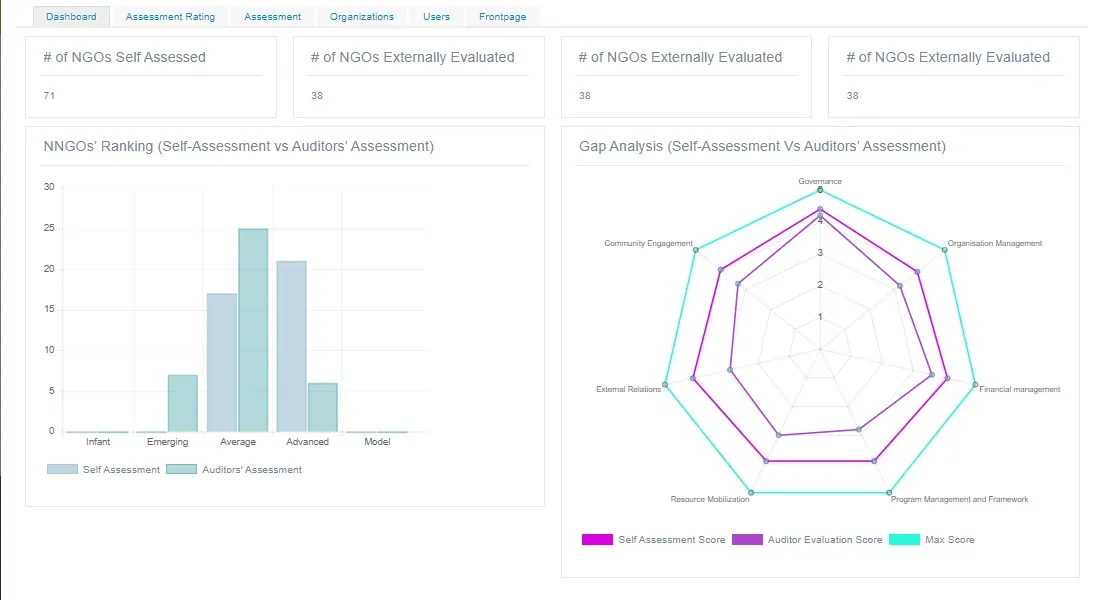This screenshot has width=1103, height=600.
Task: Click the # of NGOs Self Assessed heading
Action: tap(125, 58)
